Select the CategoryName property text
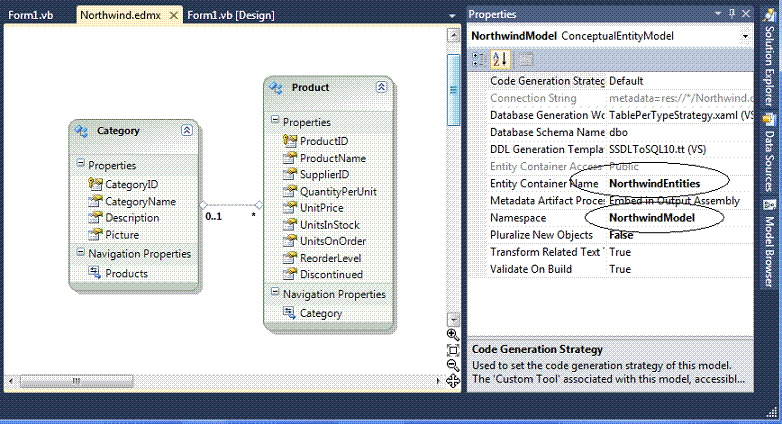Screen dimensions: 782x425 [141, 202]
